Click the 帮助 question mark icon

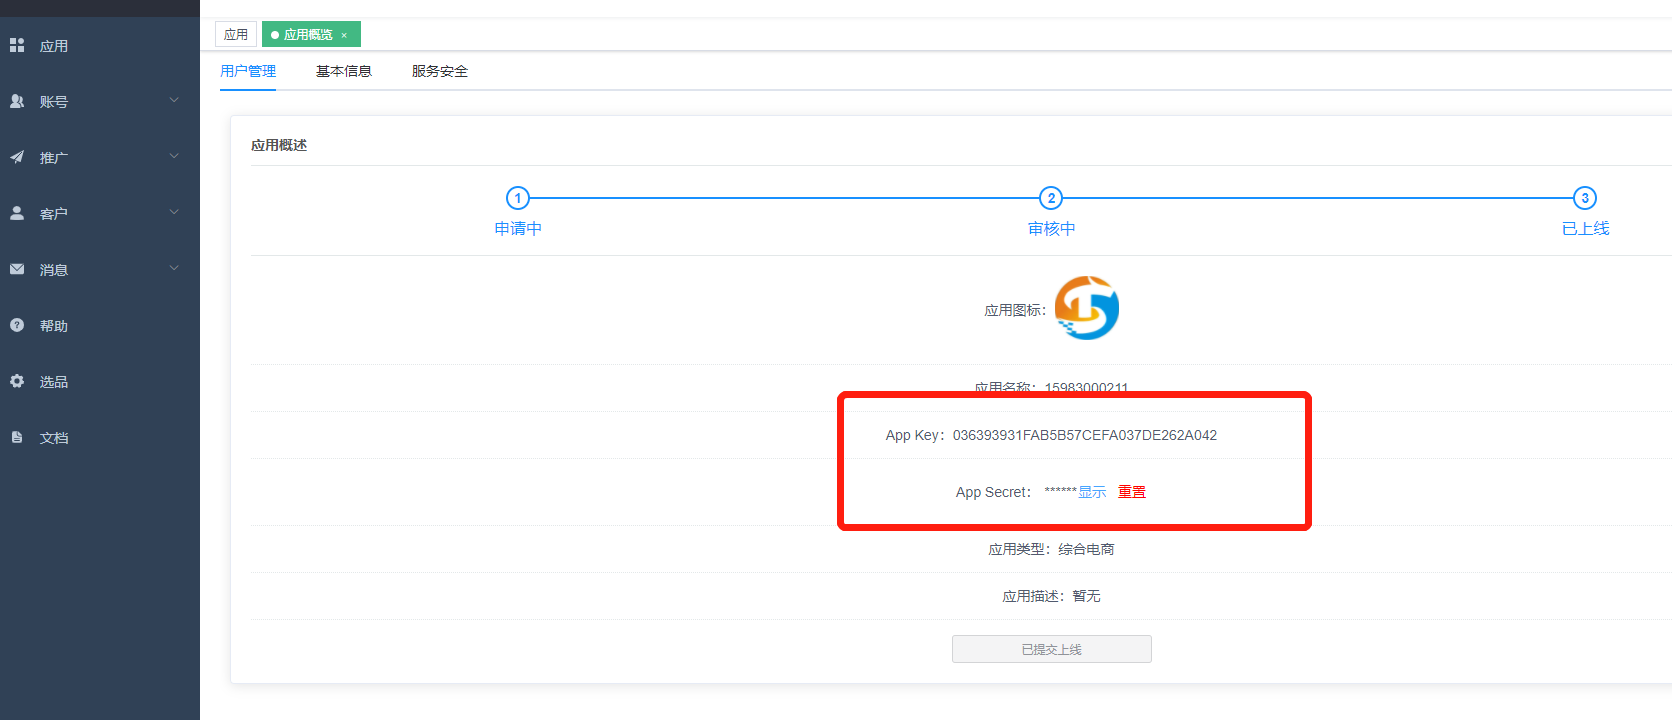pos(17,325)
